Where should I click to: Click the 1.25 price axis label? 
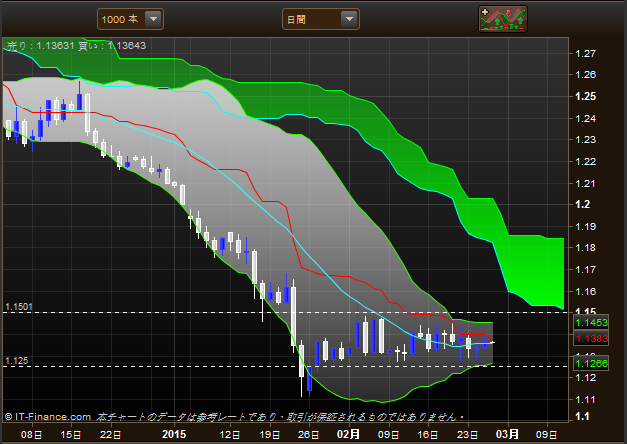click(x=585, y=96)
